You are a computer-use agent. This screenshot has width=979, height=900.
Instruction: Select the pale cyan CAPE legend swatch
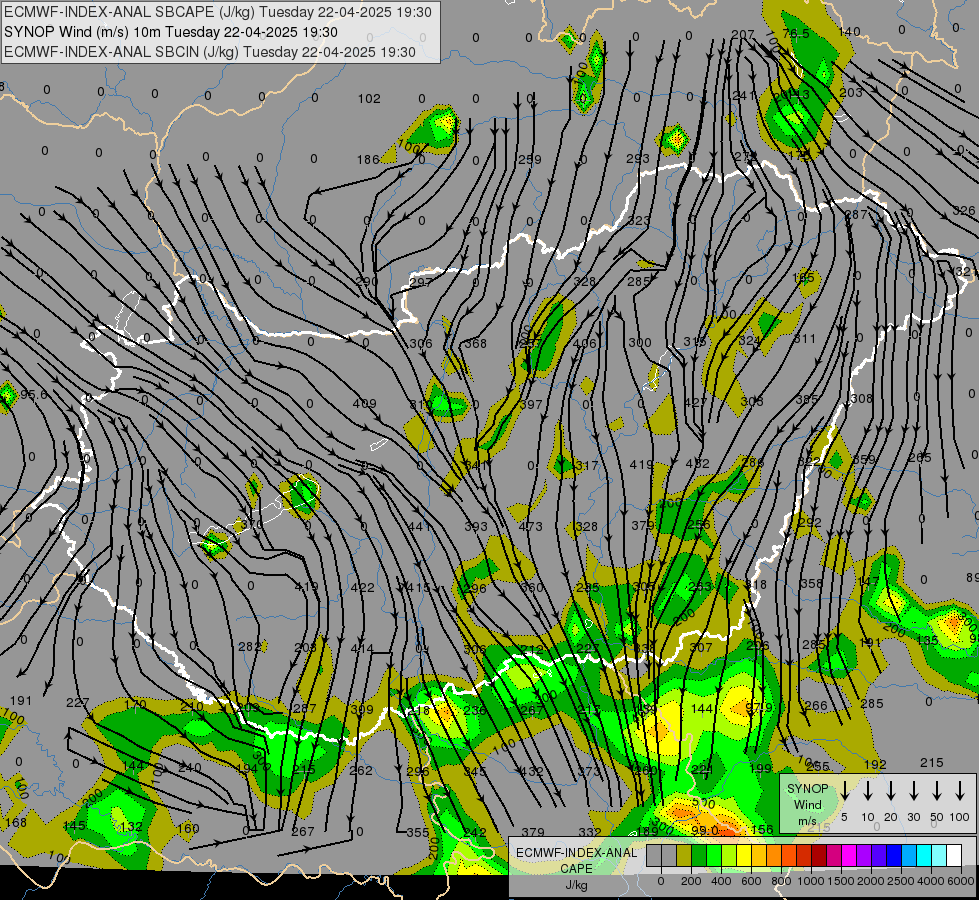click(x=938, y=856)
